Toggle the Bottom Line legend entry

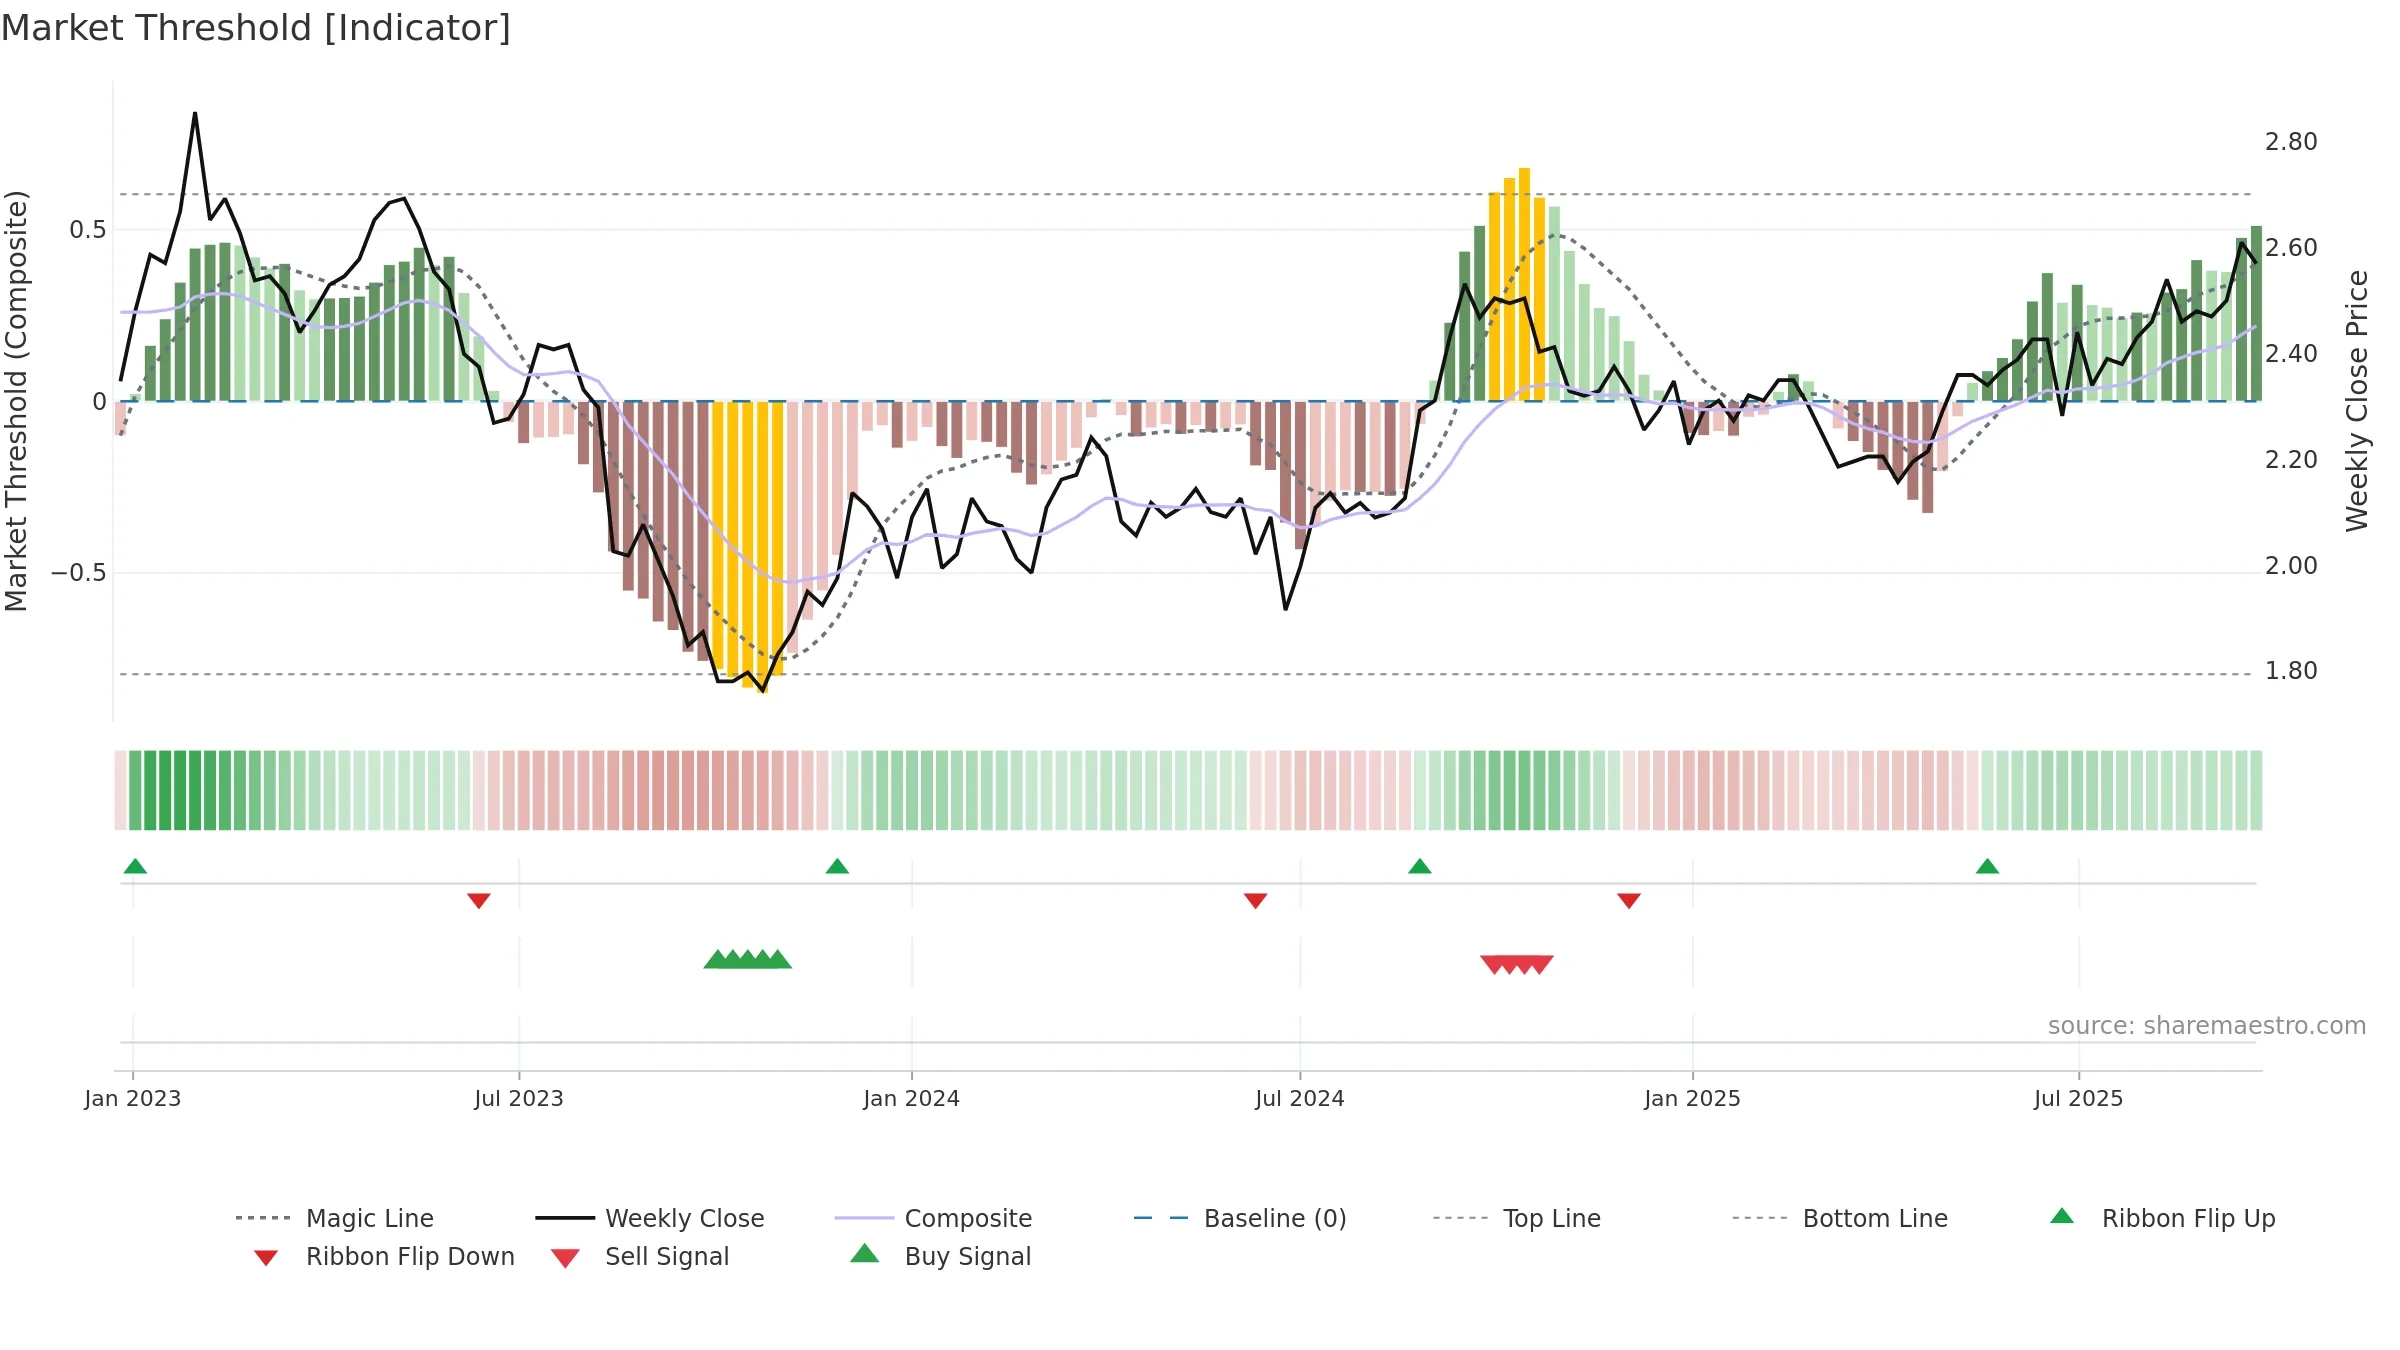click(x=1840, y=1218)
